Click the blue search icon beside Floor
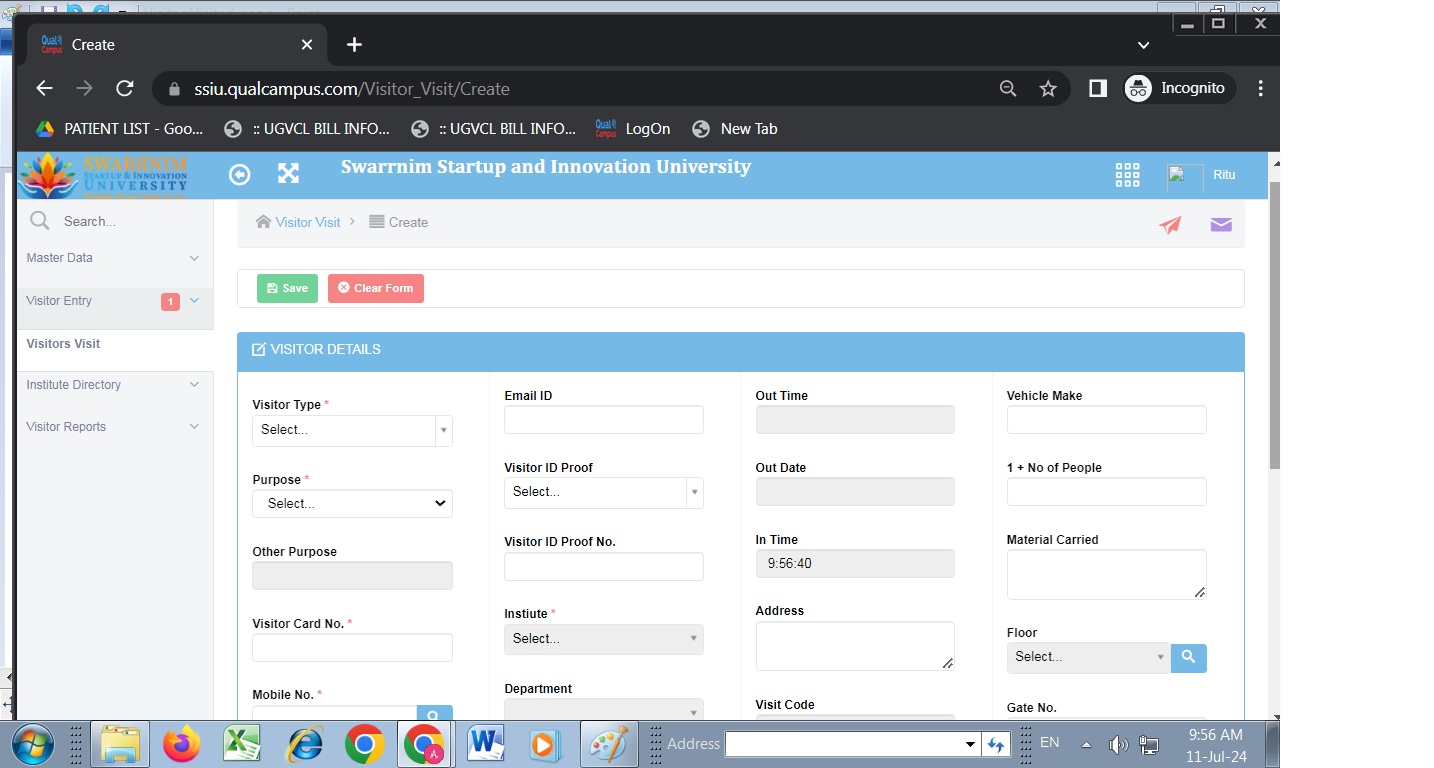This screenshot has height=768, width=1434. [1188, 657]
